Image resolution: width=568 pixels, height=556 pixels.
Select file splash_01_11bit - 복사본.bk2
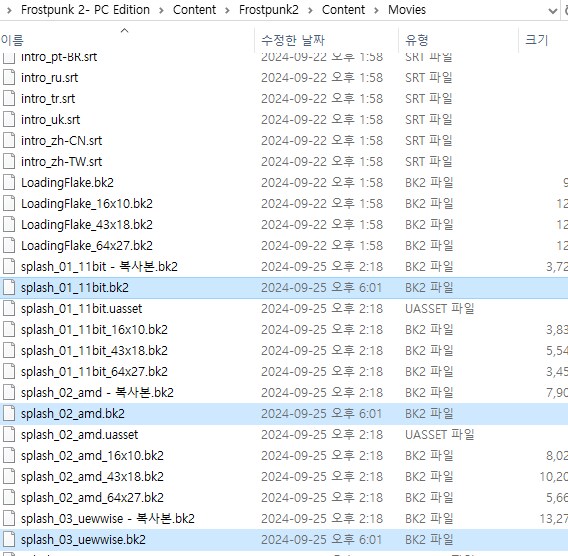(99, 267)
